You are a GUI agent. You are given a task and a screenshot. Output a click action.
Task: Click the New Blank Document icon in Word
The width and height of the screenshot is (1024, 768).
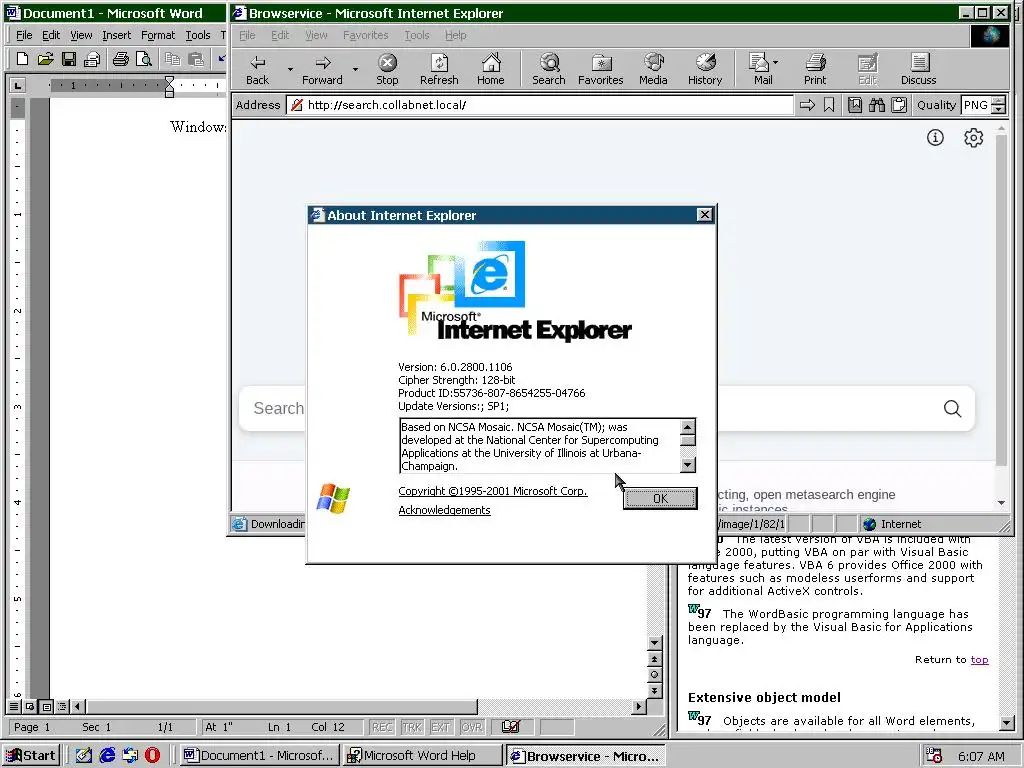[22, 59]
